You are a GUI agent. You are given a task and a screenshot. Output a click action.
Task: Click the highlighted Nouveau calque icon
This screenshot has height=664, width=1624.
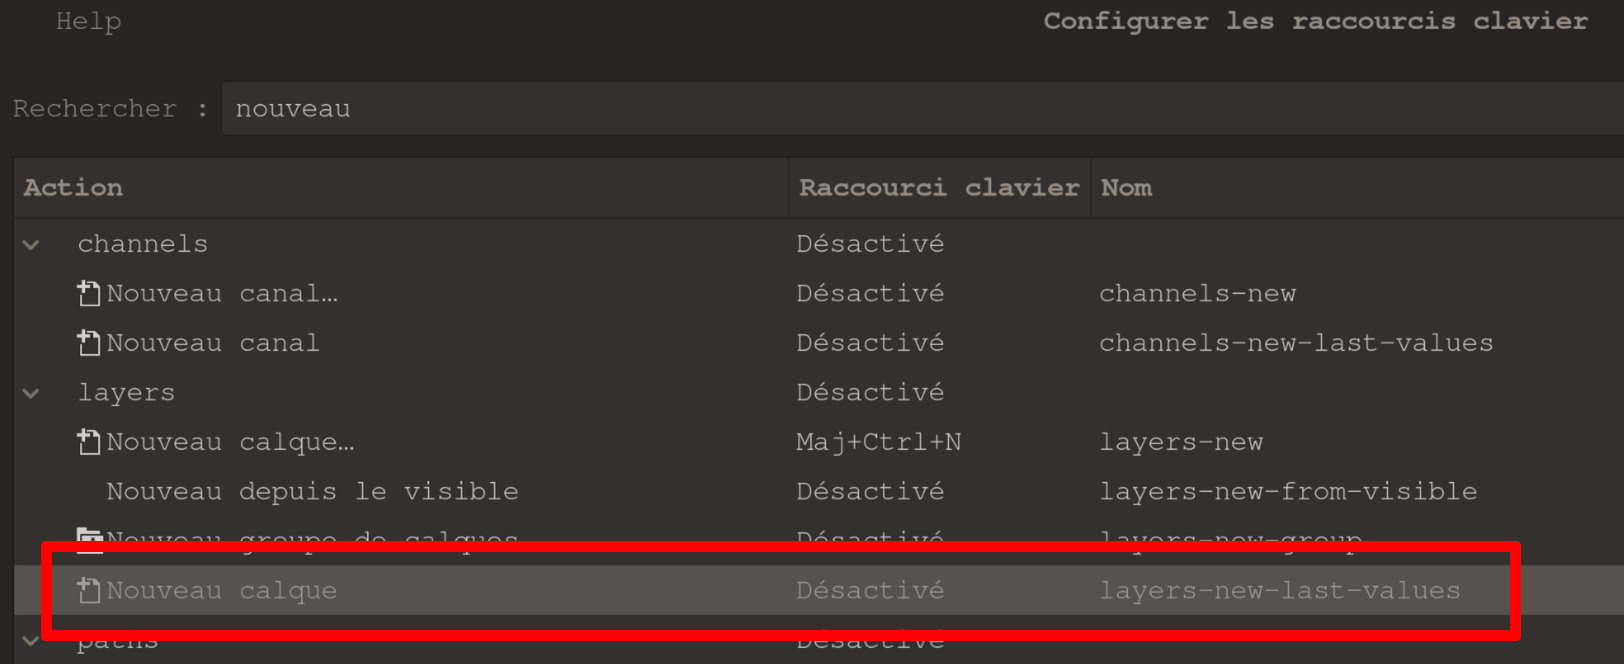click(89, 591)
